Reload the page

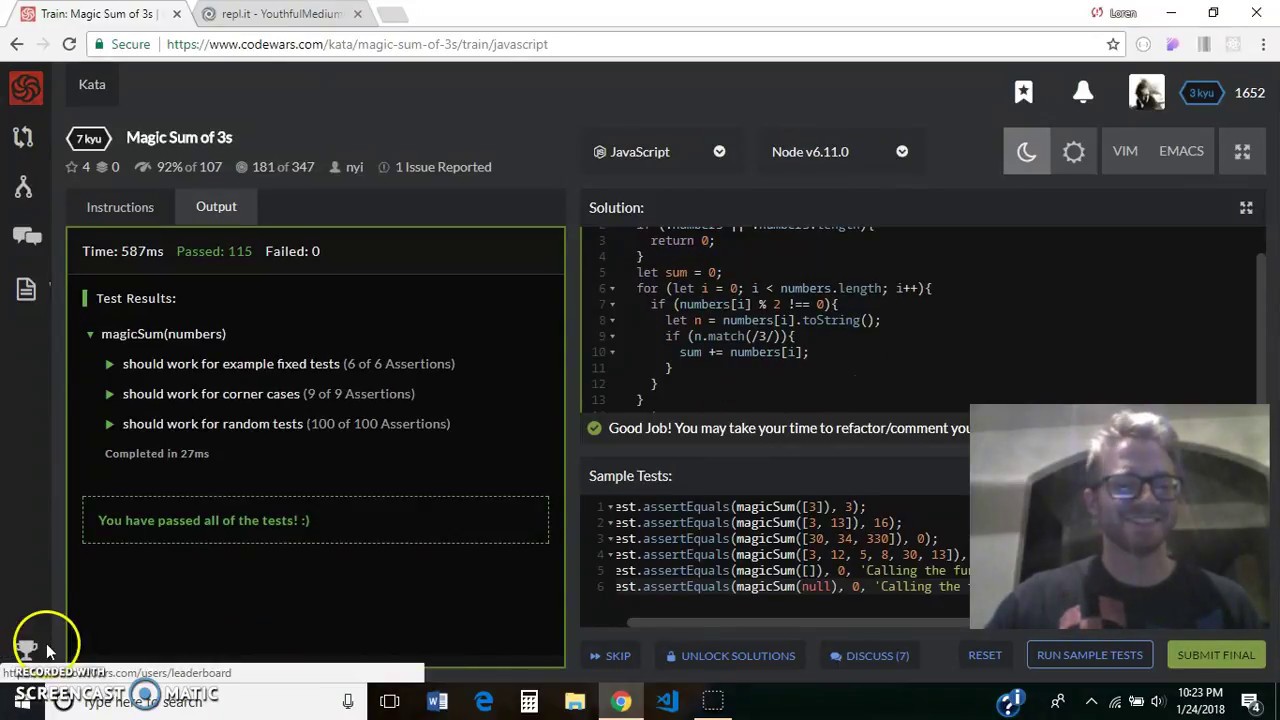(69, 44)
